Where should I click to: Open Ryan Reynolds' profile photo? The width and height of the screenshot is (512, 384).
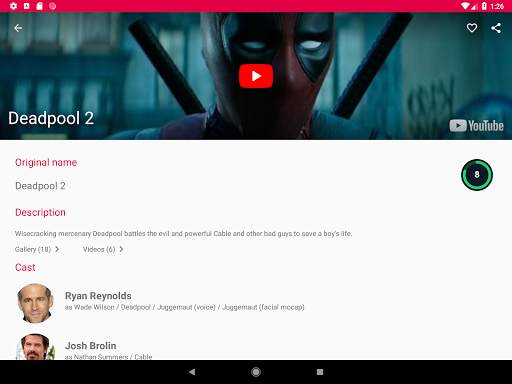(x=35, y=303)
